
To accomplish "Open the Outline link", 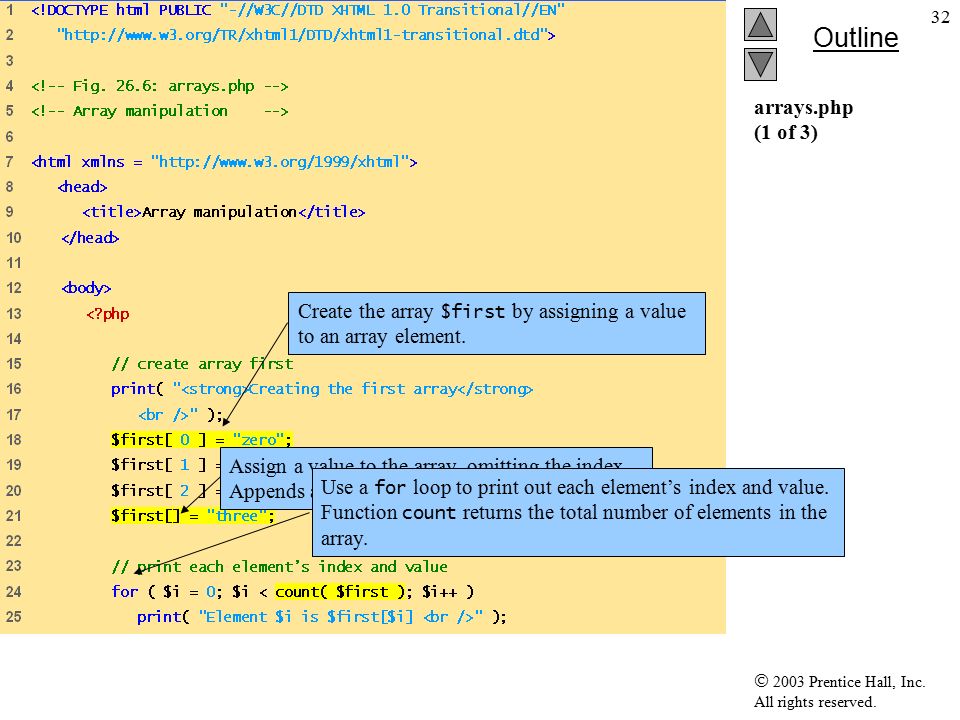I will pyautogui.click(x=855, y=38).
